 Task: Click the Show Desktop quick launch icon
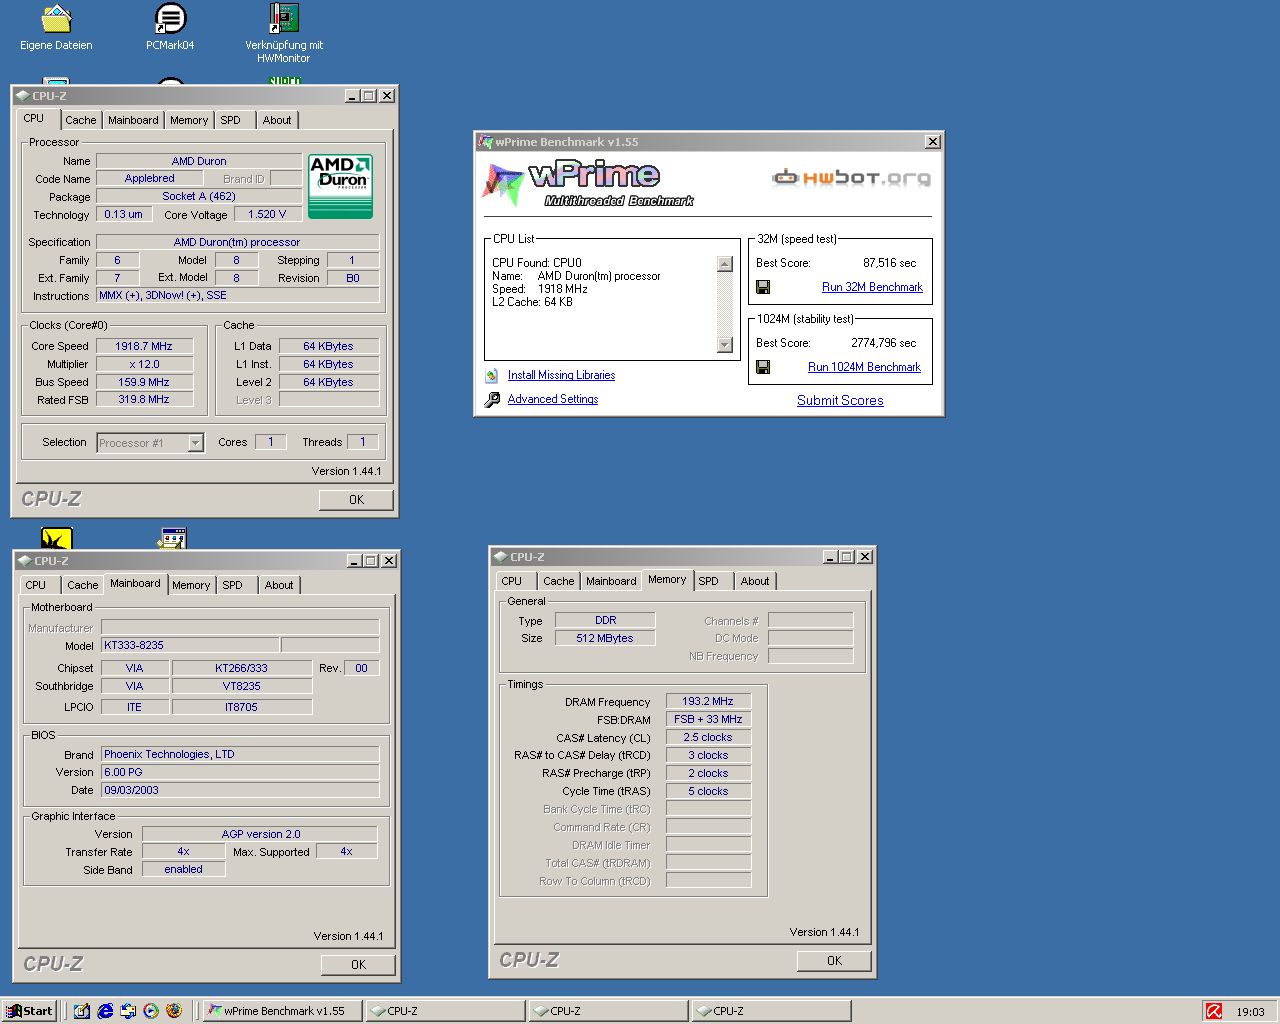point(82,1011)
